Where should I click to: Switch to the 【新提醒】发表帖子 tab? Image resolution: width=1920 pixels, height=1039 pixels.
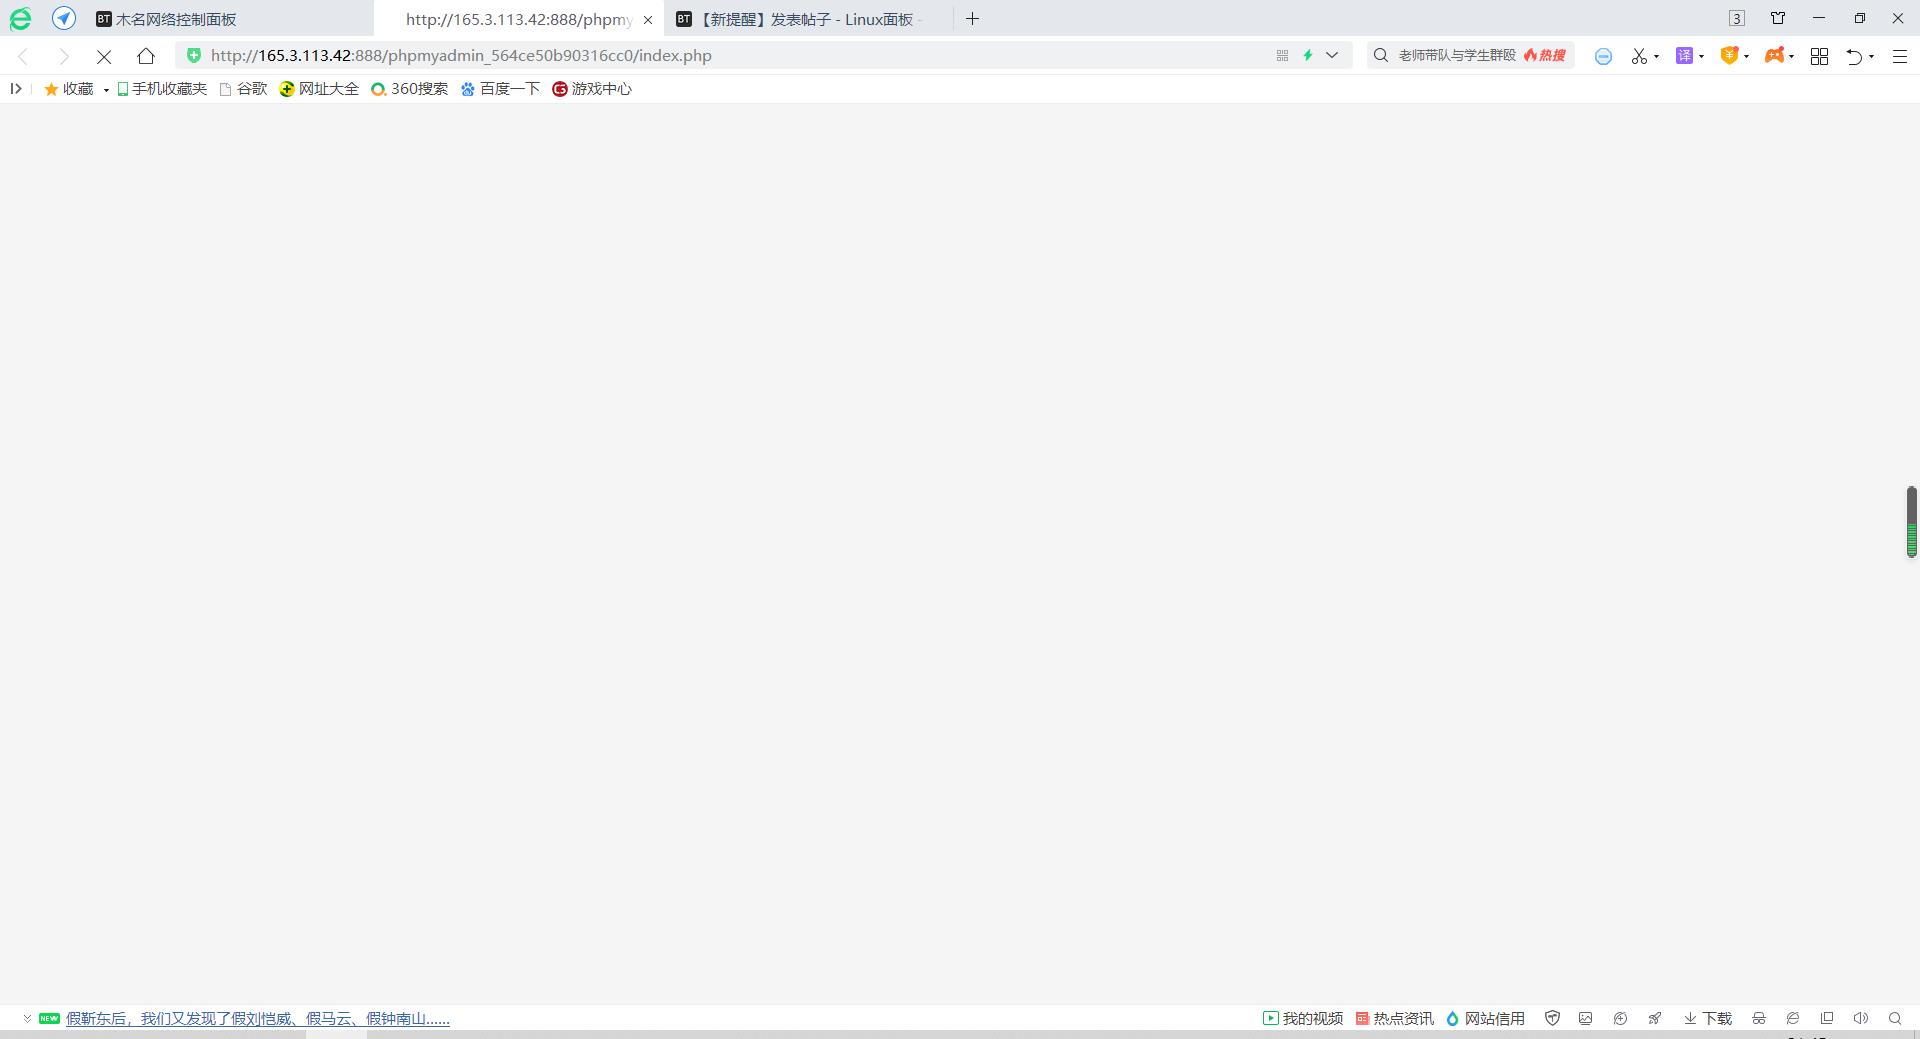(x=806, y=19)
